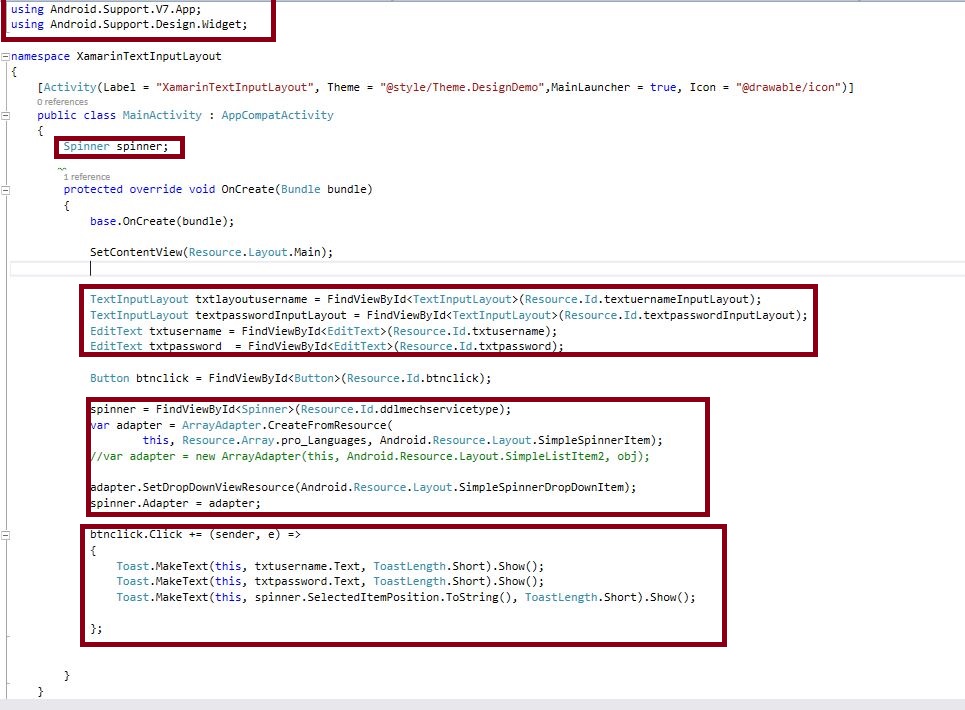
Task: Click 'btnclick.Click +=' event handler line
Action: pos(195,534)
